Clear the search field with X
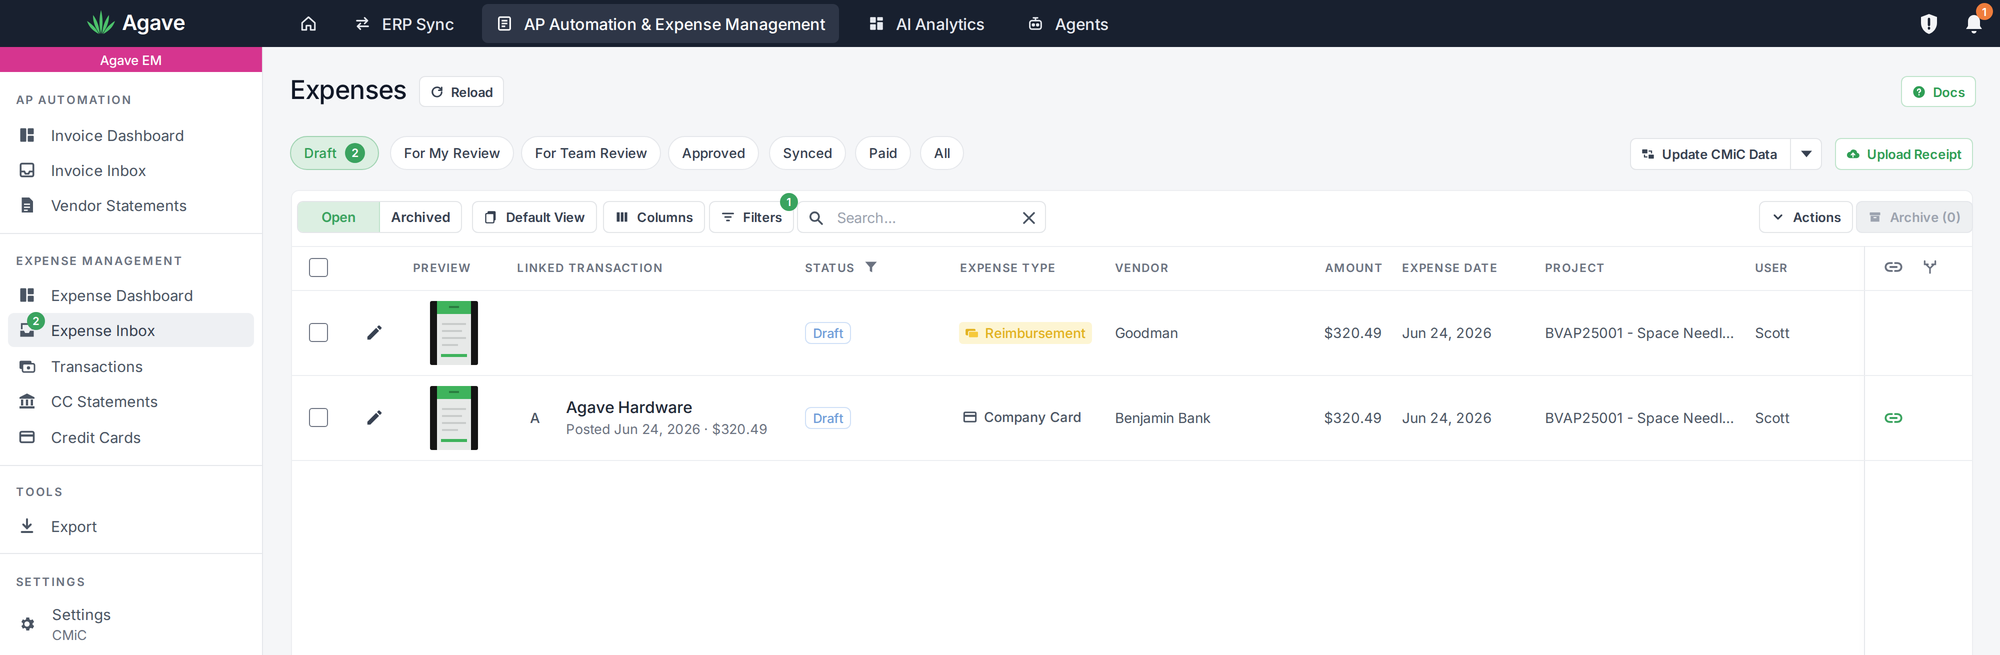2000x655 pixels. tap(1028, 218)
